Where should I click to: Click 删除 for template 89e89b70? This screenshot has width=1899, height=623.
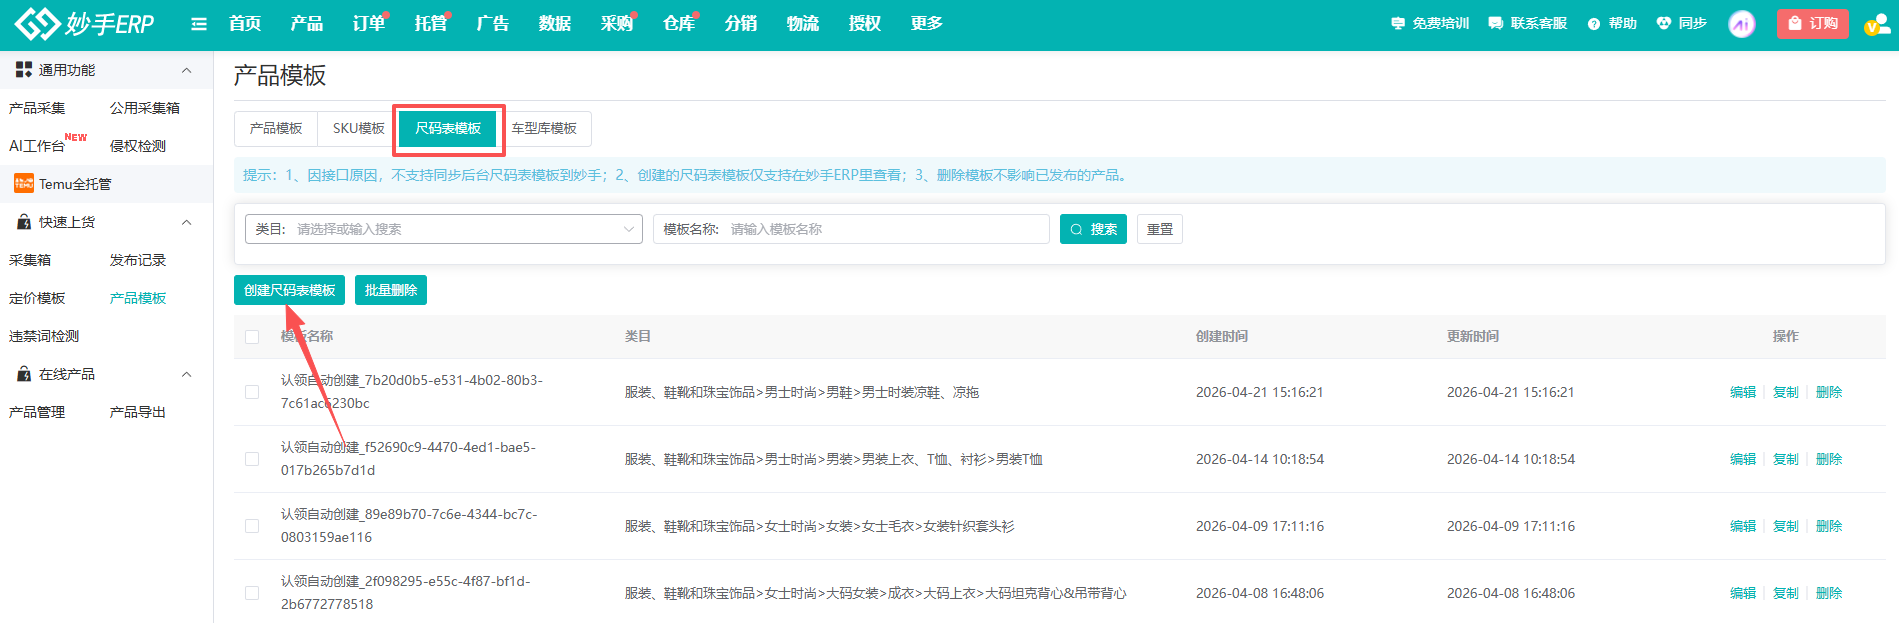point(1829,526)
